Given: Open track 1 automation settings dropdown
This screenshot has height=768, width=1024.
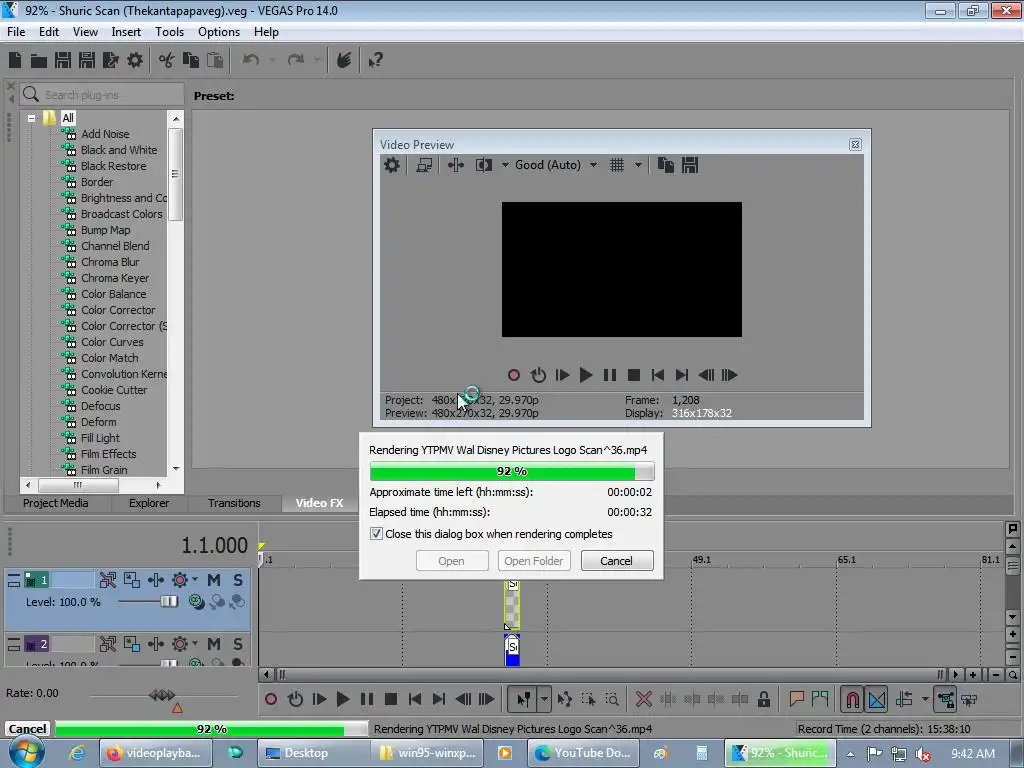Looking at the screenshot, I should [195, 580].
